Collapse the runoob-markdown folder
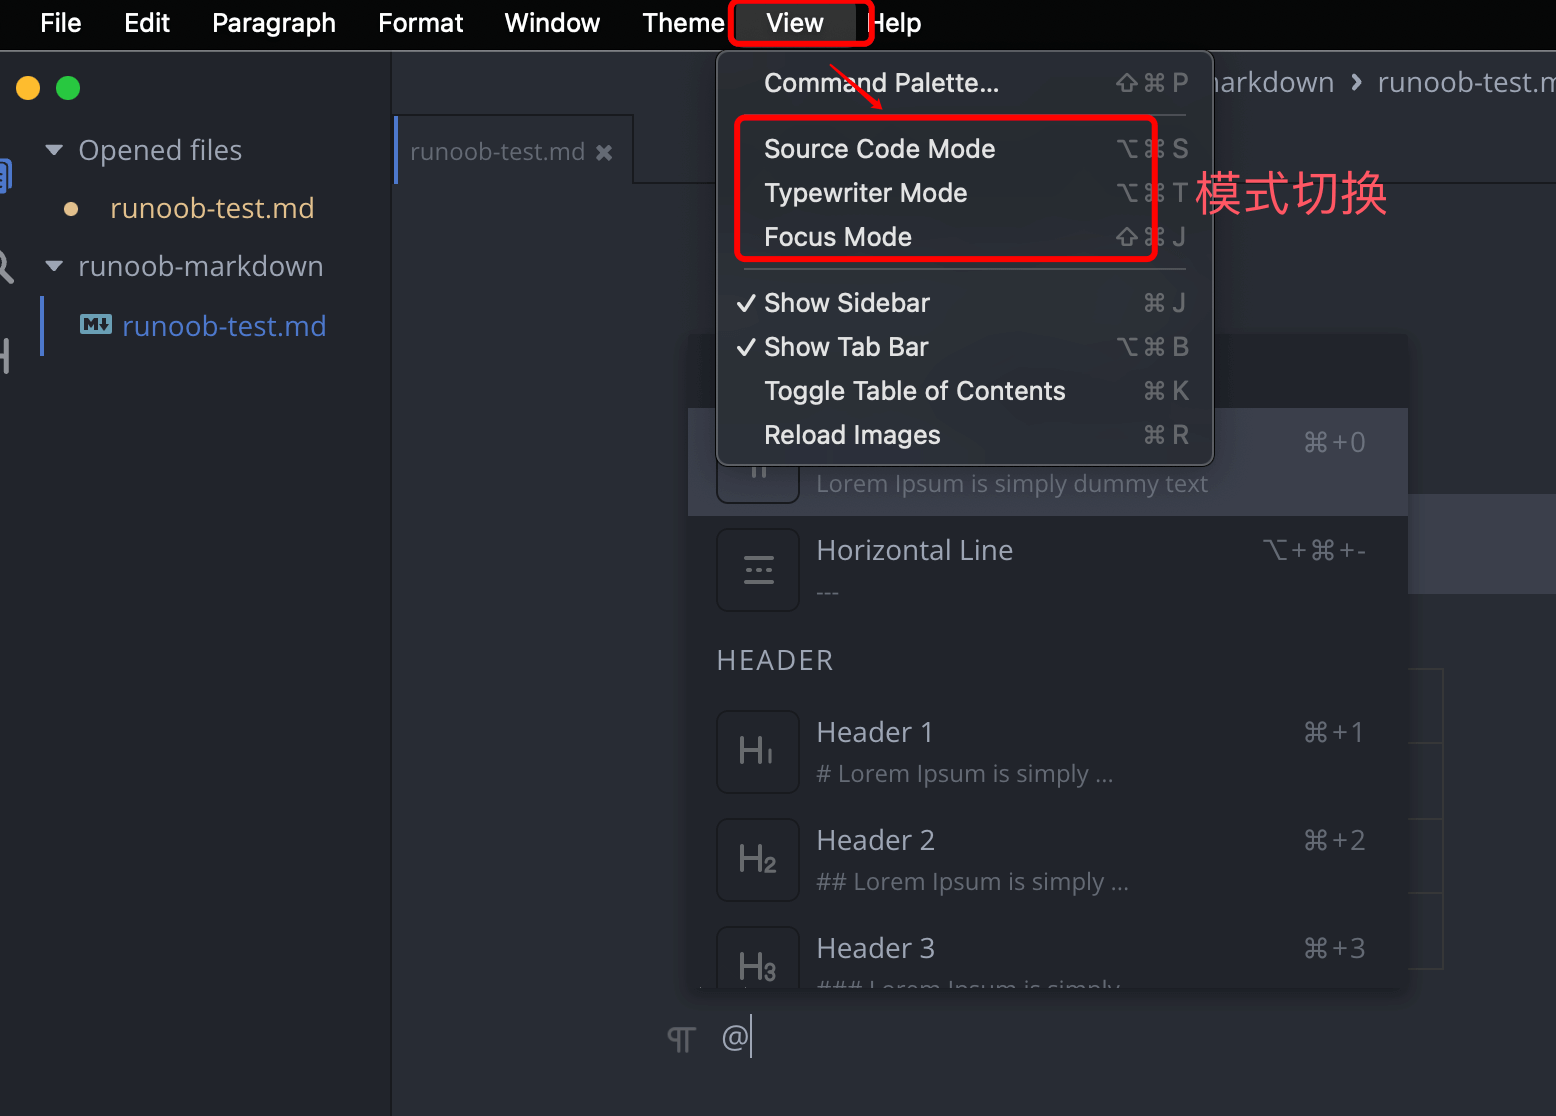Viewport: 1556px width, 1116px height. 55,266
